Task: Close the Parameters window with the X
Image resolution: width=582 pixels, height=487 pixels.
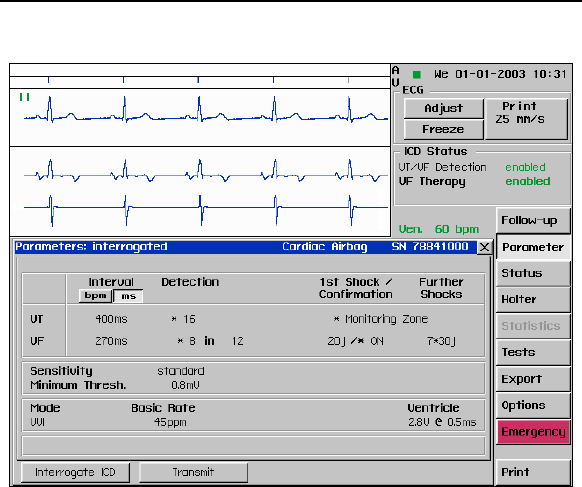Action: [x=484, y=247]
